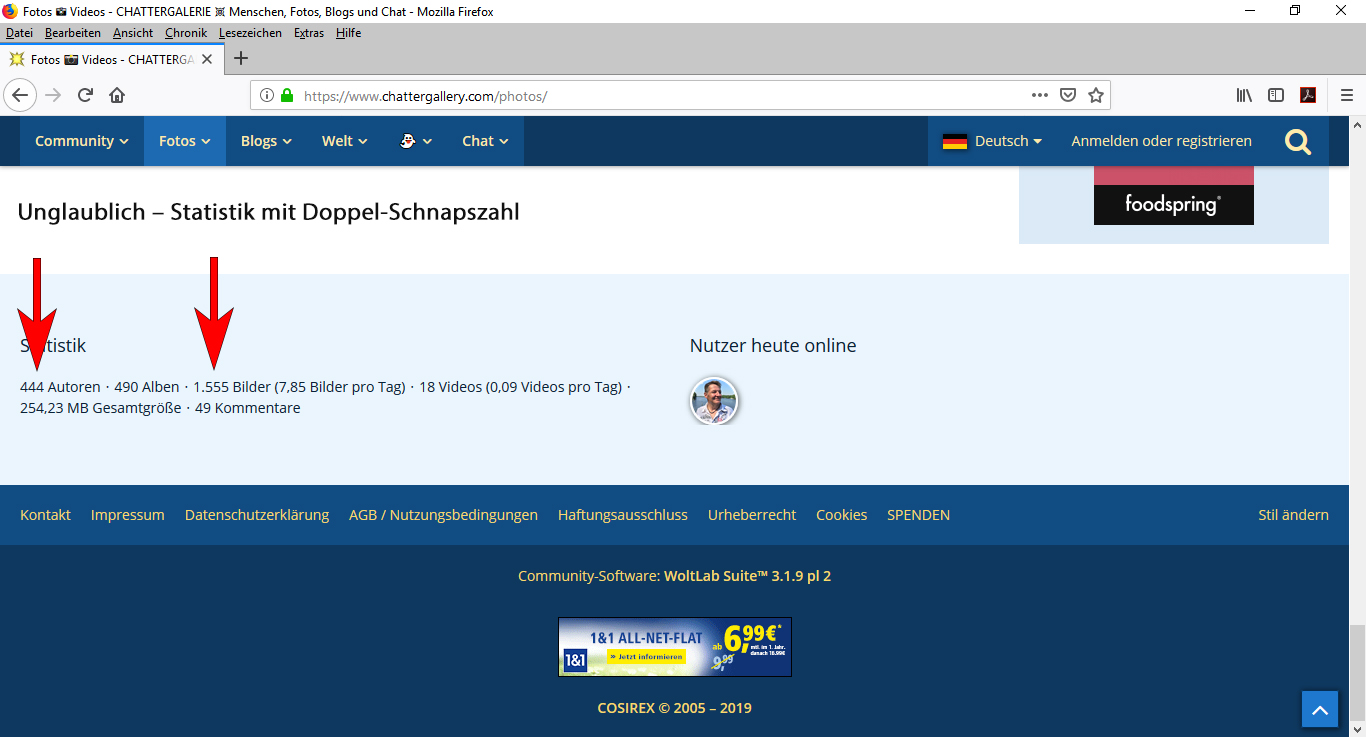Go to Firefox home page icon
Viewport: 1366px width, 737px height.
coord(117,95)
